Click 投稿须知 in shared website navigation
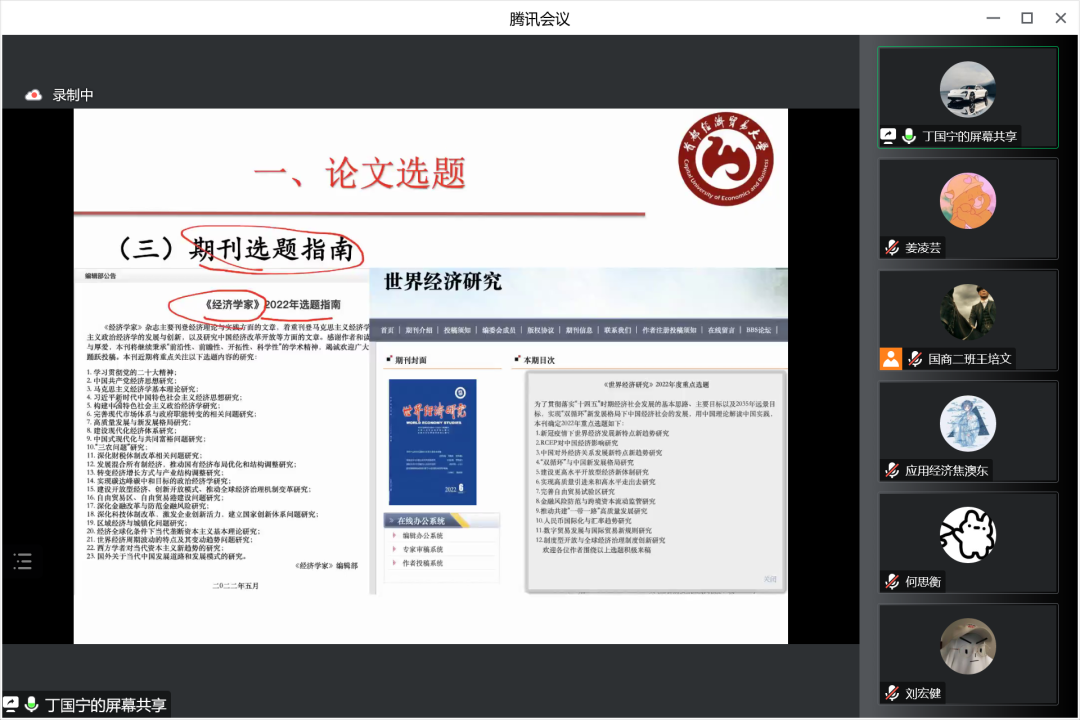 click(457, 330)
